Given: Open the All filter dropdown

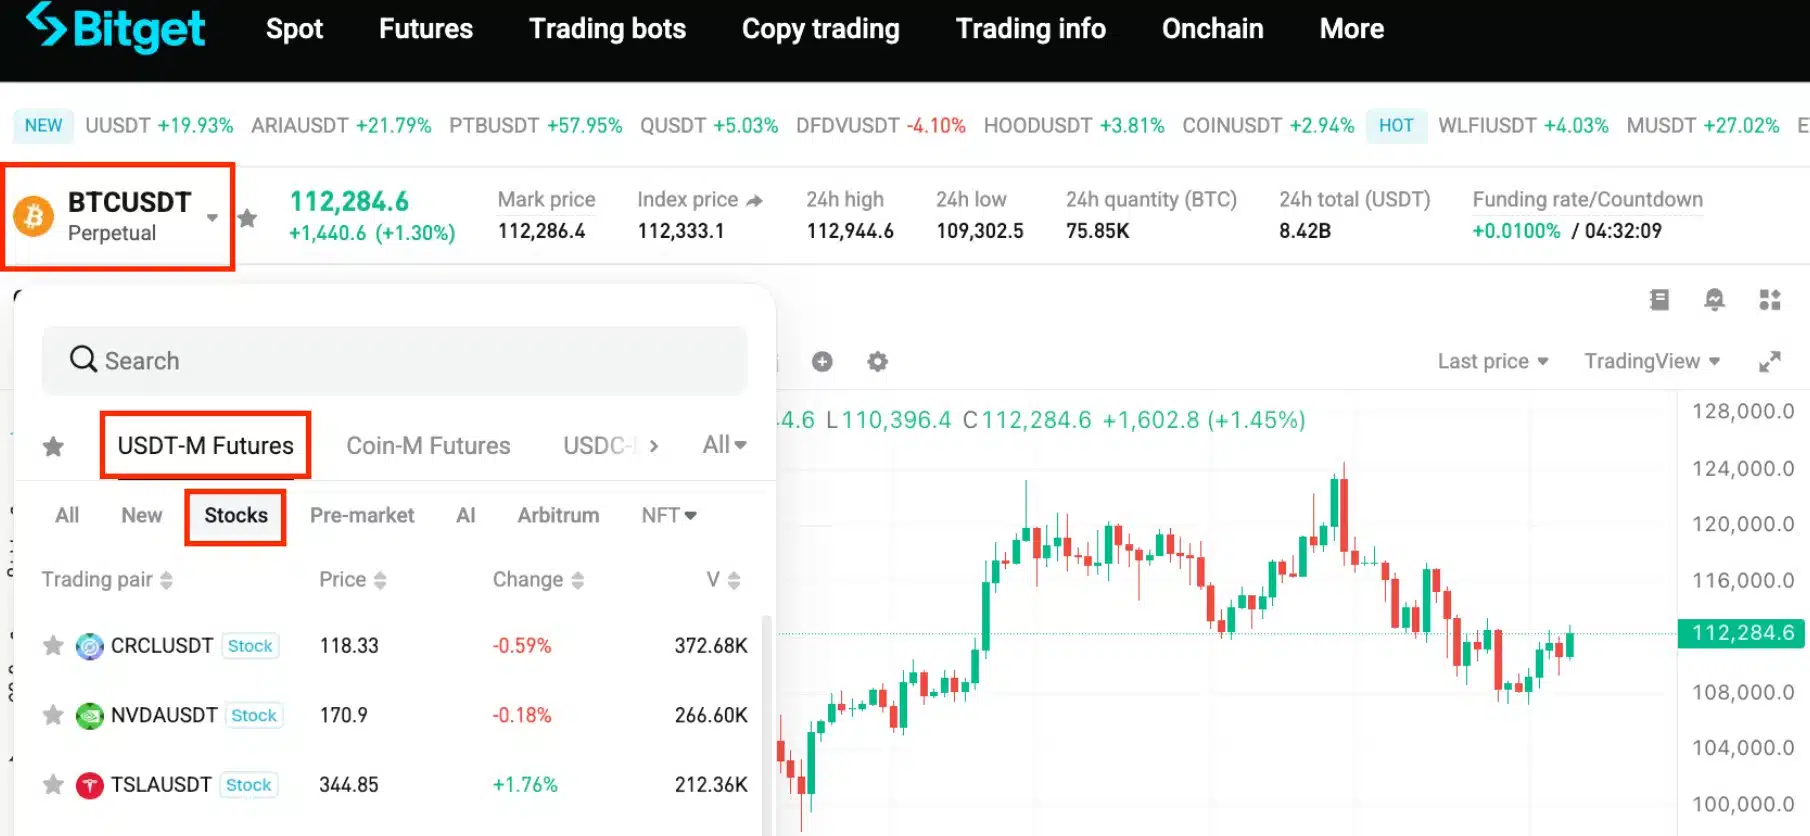Looking at the screenshot, I should tap(724, 445).
